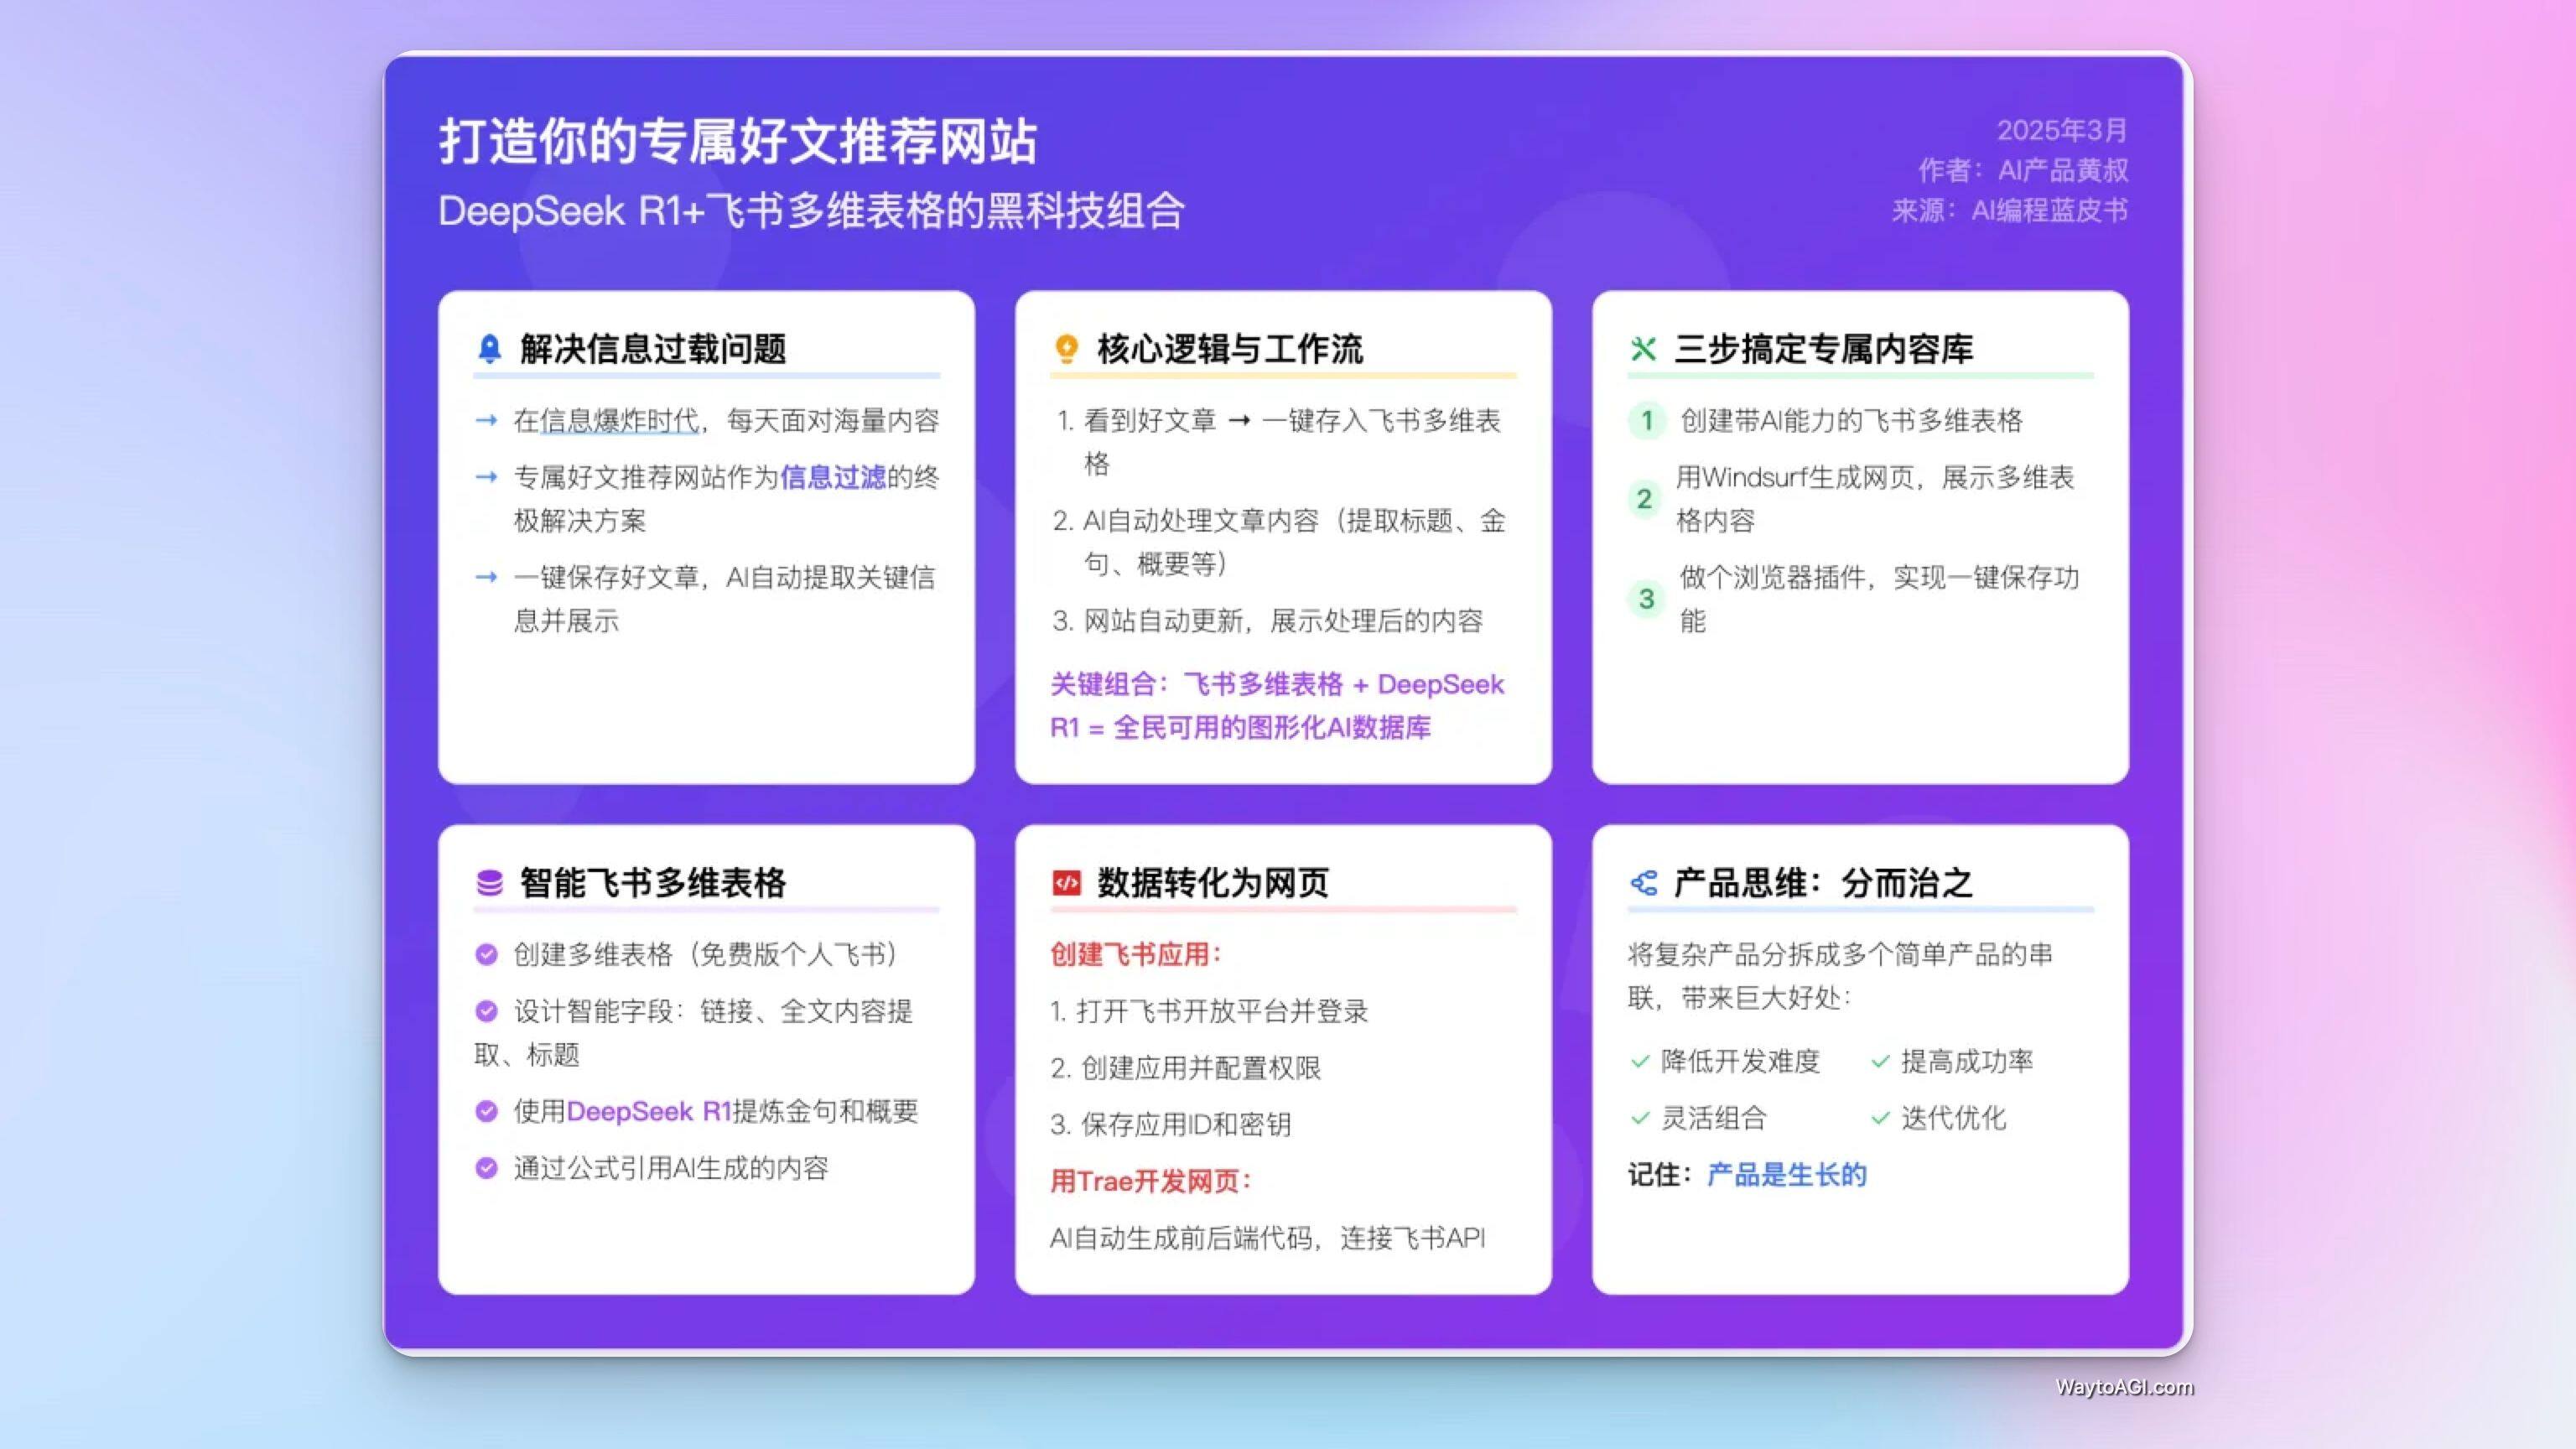The width and height of the screenshot is (2576, 1449).
Task: Click heading 解决信息过载问题
Action: coord(653,348)
